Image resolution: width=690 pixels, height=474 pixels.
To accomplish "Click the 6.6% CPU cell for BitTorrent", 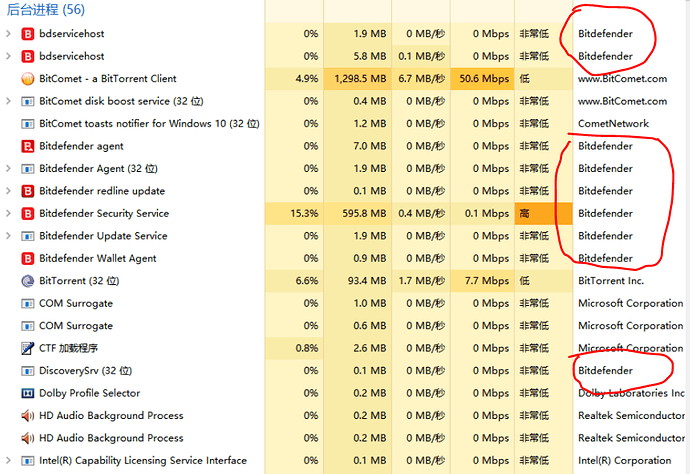I will coord(294,281).
